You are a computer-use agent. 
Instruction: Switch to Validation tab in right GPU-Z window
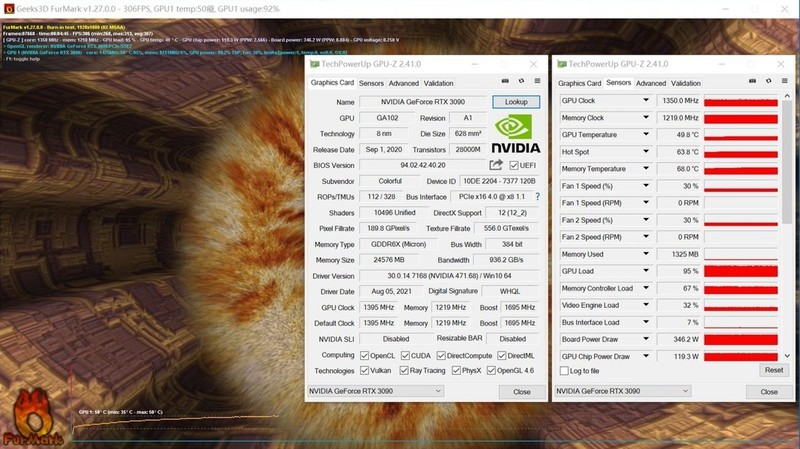point(686,83)
